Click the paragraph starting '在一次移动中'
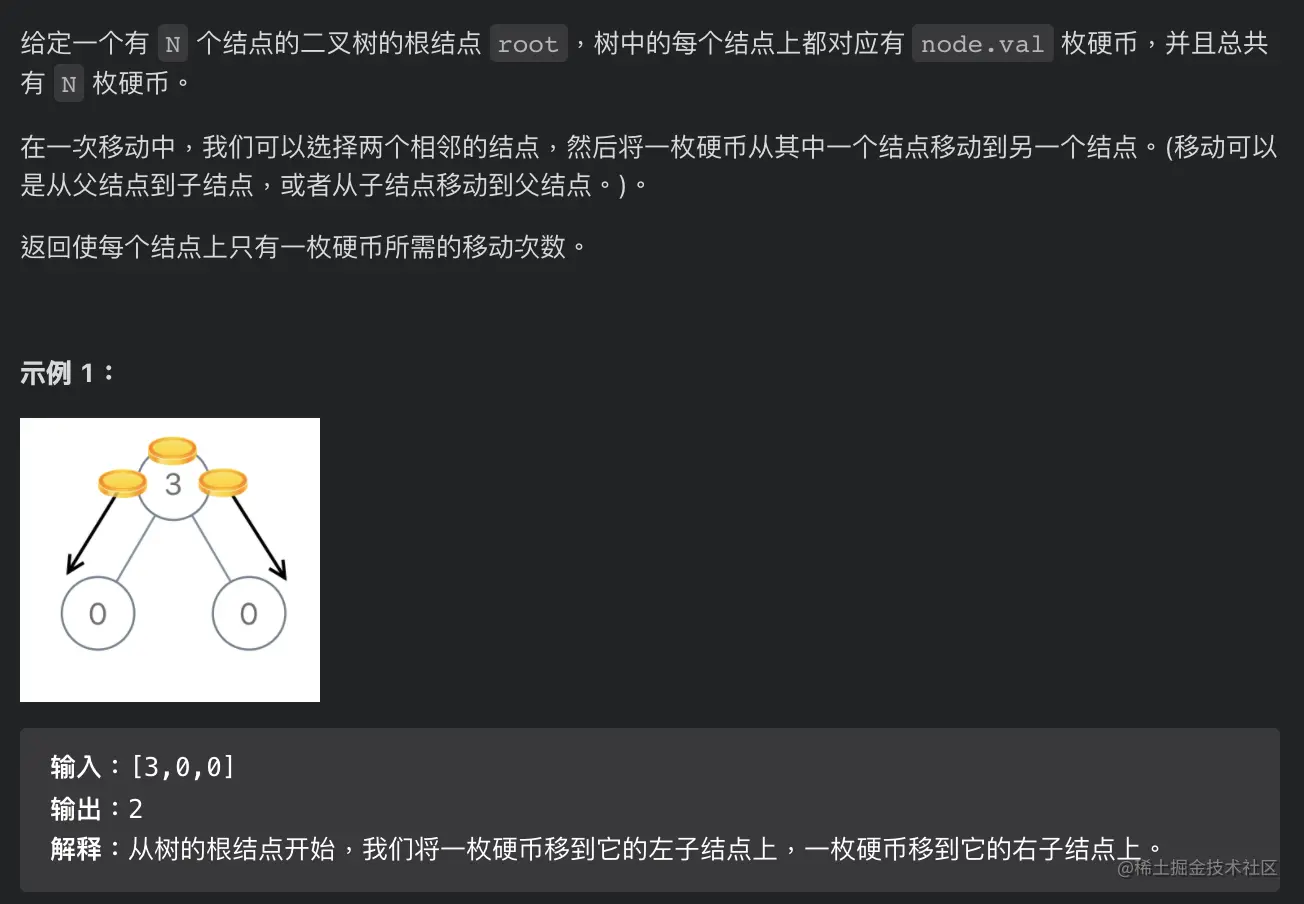 click(650, 166)
